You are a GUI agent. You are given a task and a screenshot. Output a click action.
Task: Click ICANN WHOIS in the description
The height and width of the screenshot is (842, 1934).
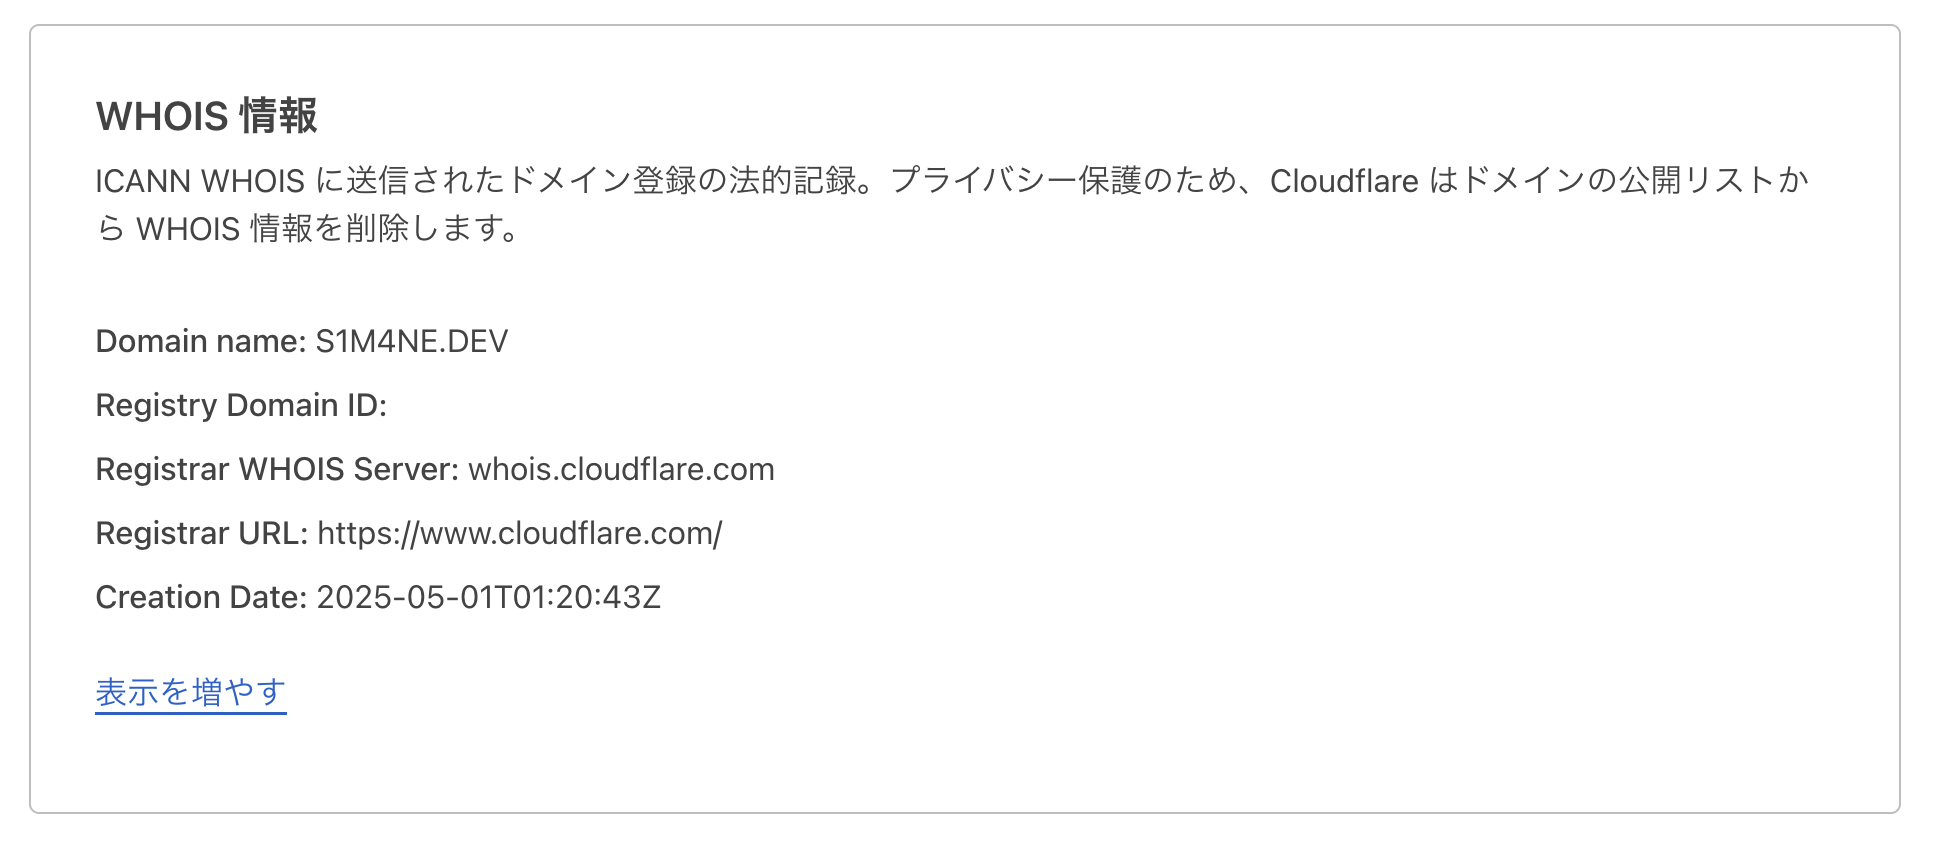(200, 182)
